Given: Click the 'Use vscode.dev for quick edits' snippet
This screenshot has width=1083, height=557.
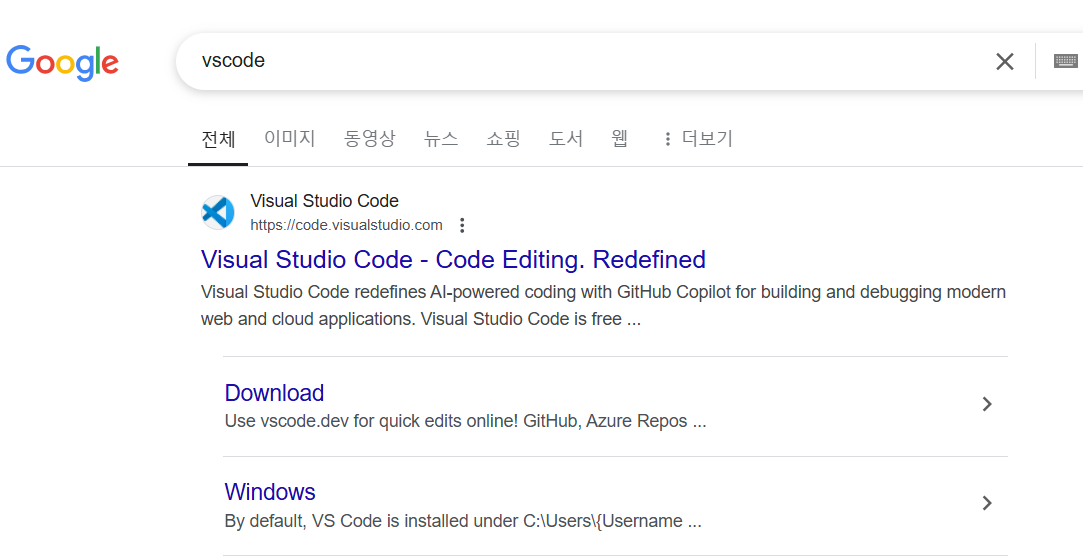Looking at the screenshot, I should click(x=466, y=421).
